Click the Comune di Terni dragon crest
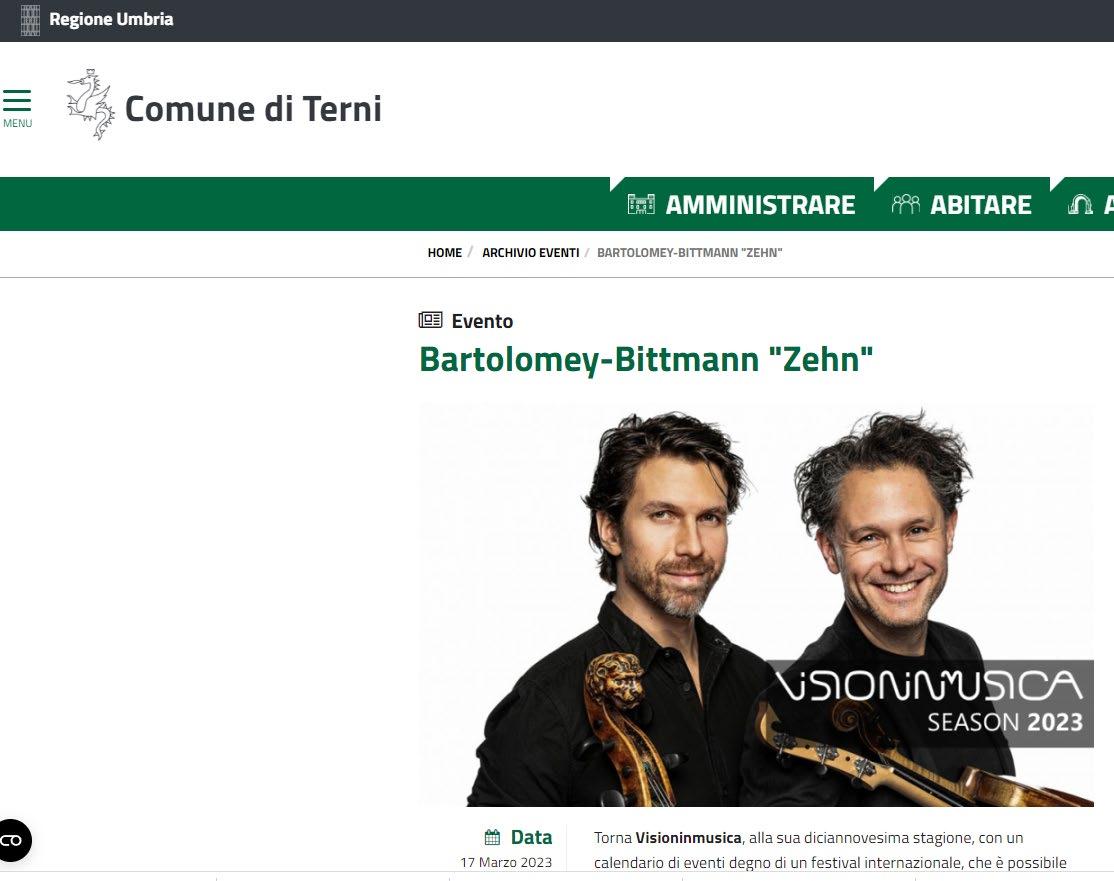The image size is (1114, 881). click(x=90, y=104)
